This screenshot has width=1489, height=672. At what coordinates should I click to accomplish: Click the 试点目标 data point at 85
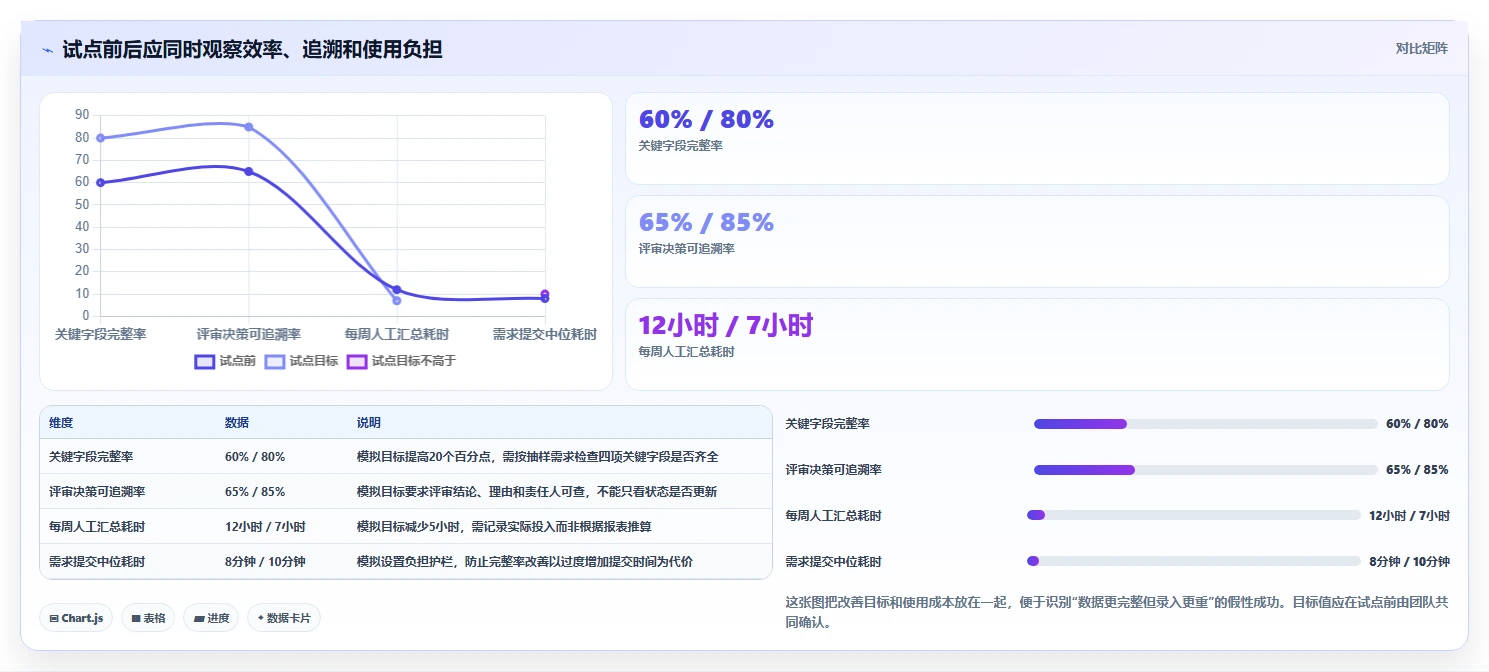tap(249, 127)
